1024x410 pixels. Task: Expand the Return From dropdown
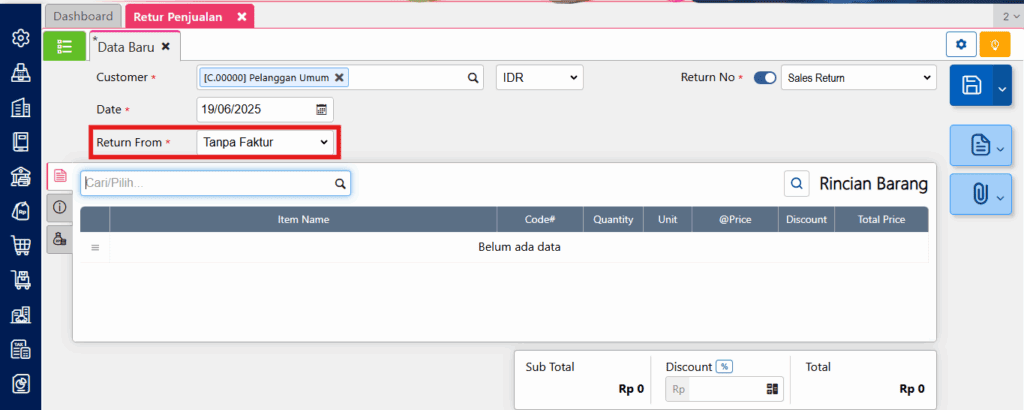[x=265, y=143]
